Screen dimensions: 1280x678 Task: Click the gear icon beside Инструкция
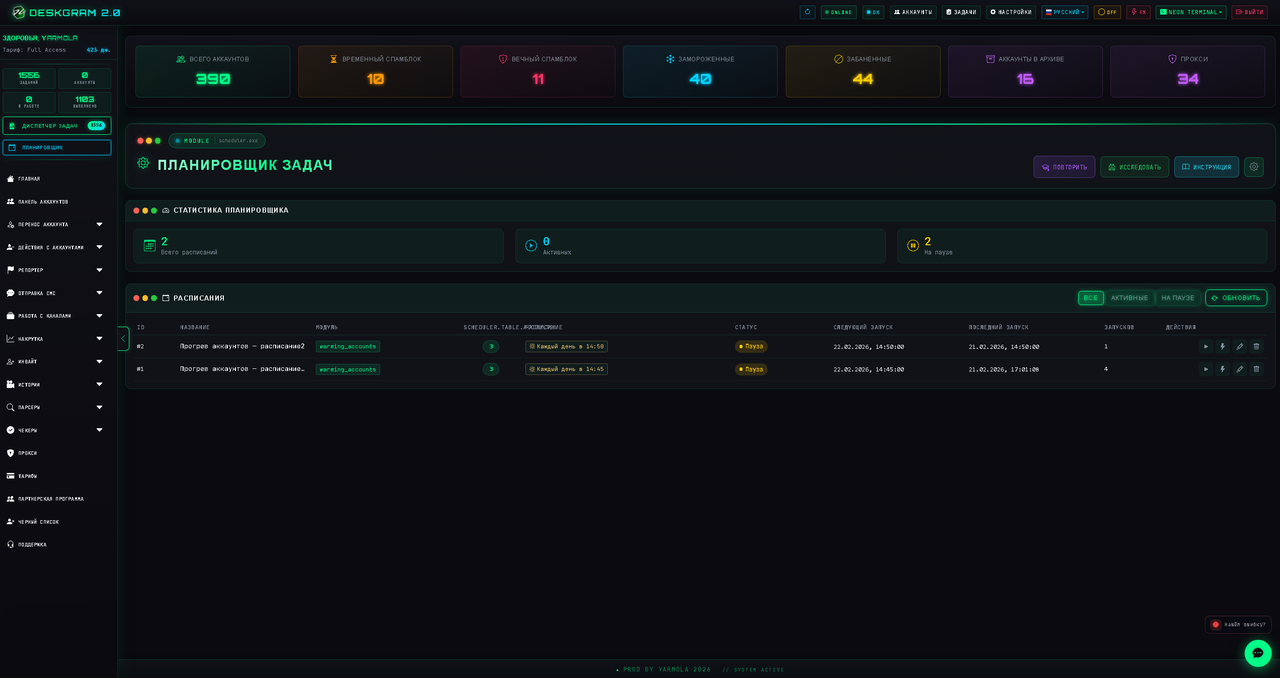click(1253, 167)
